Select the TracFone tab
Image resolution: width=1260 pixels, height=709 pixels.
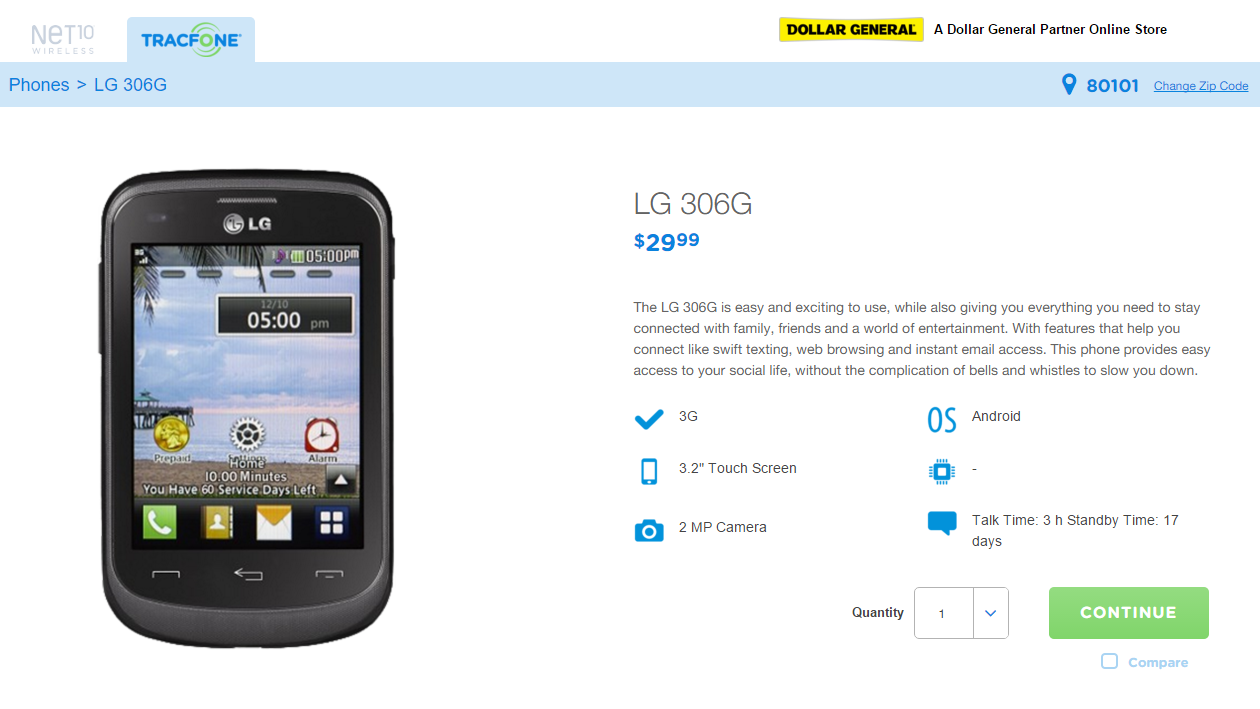tap(191, 40)
